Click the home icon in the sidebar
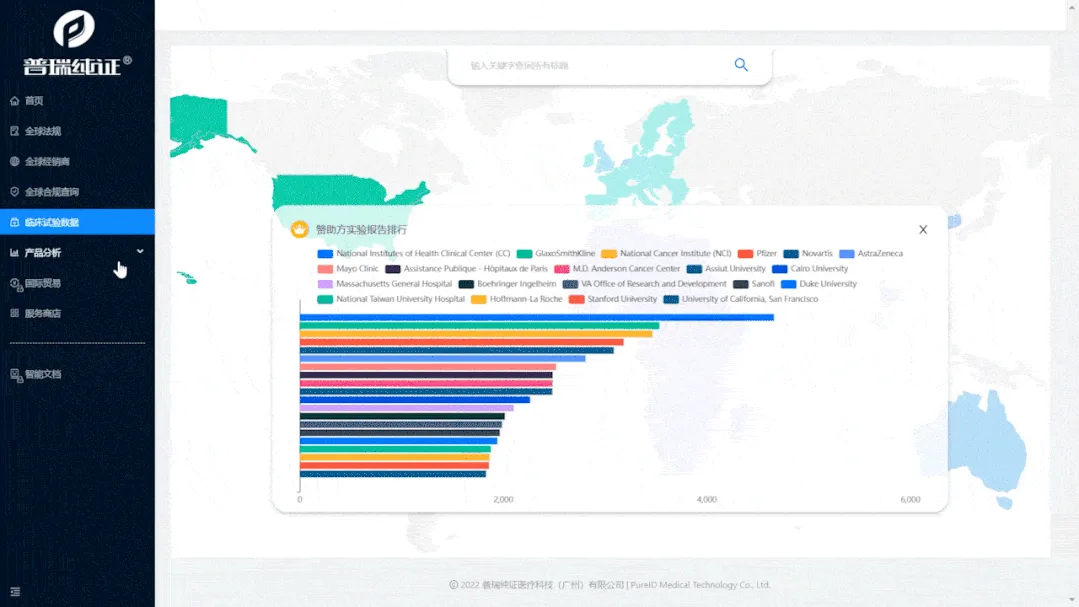The image size is (1079, 607). [14, 100]
